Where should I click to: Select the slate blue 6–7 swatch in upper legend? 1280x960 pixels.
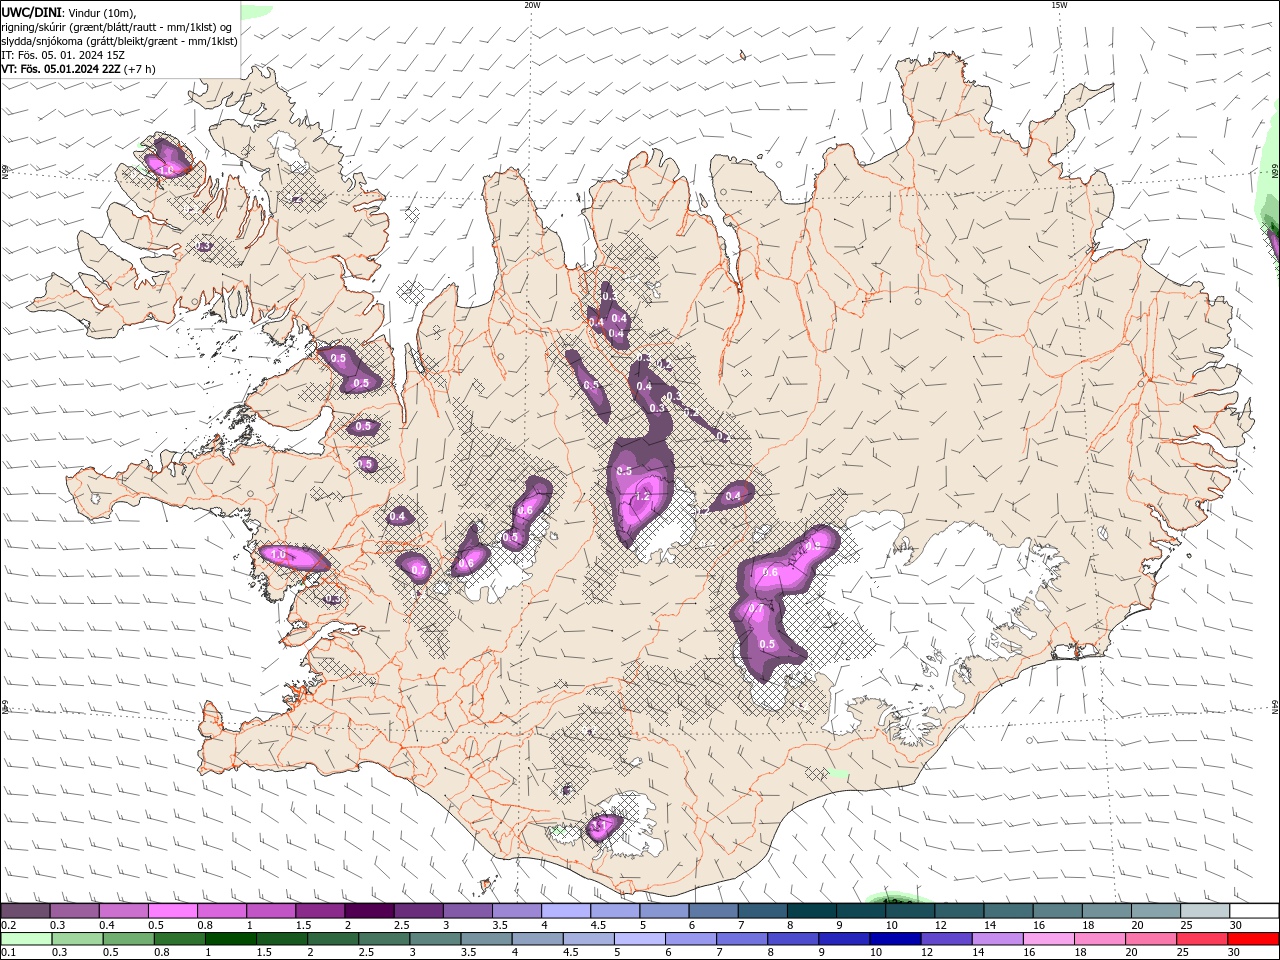pyautogui.click(x=713, y=911)
